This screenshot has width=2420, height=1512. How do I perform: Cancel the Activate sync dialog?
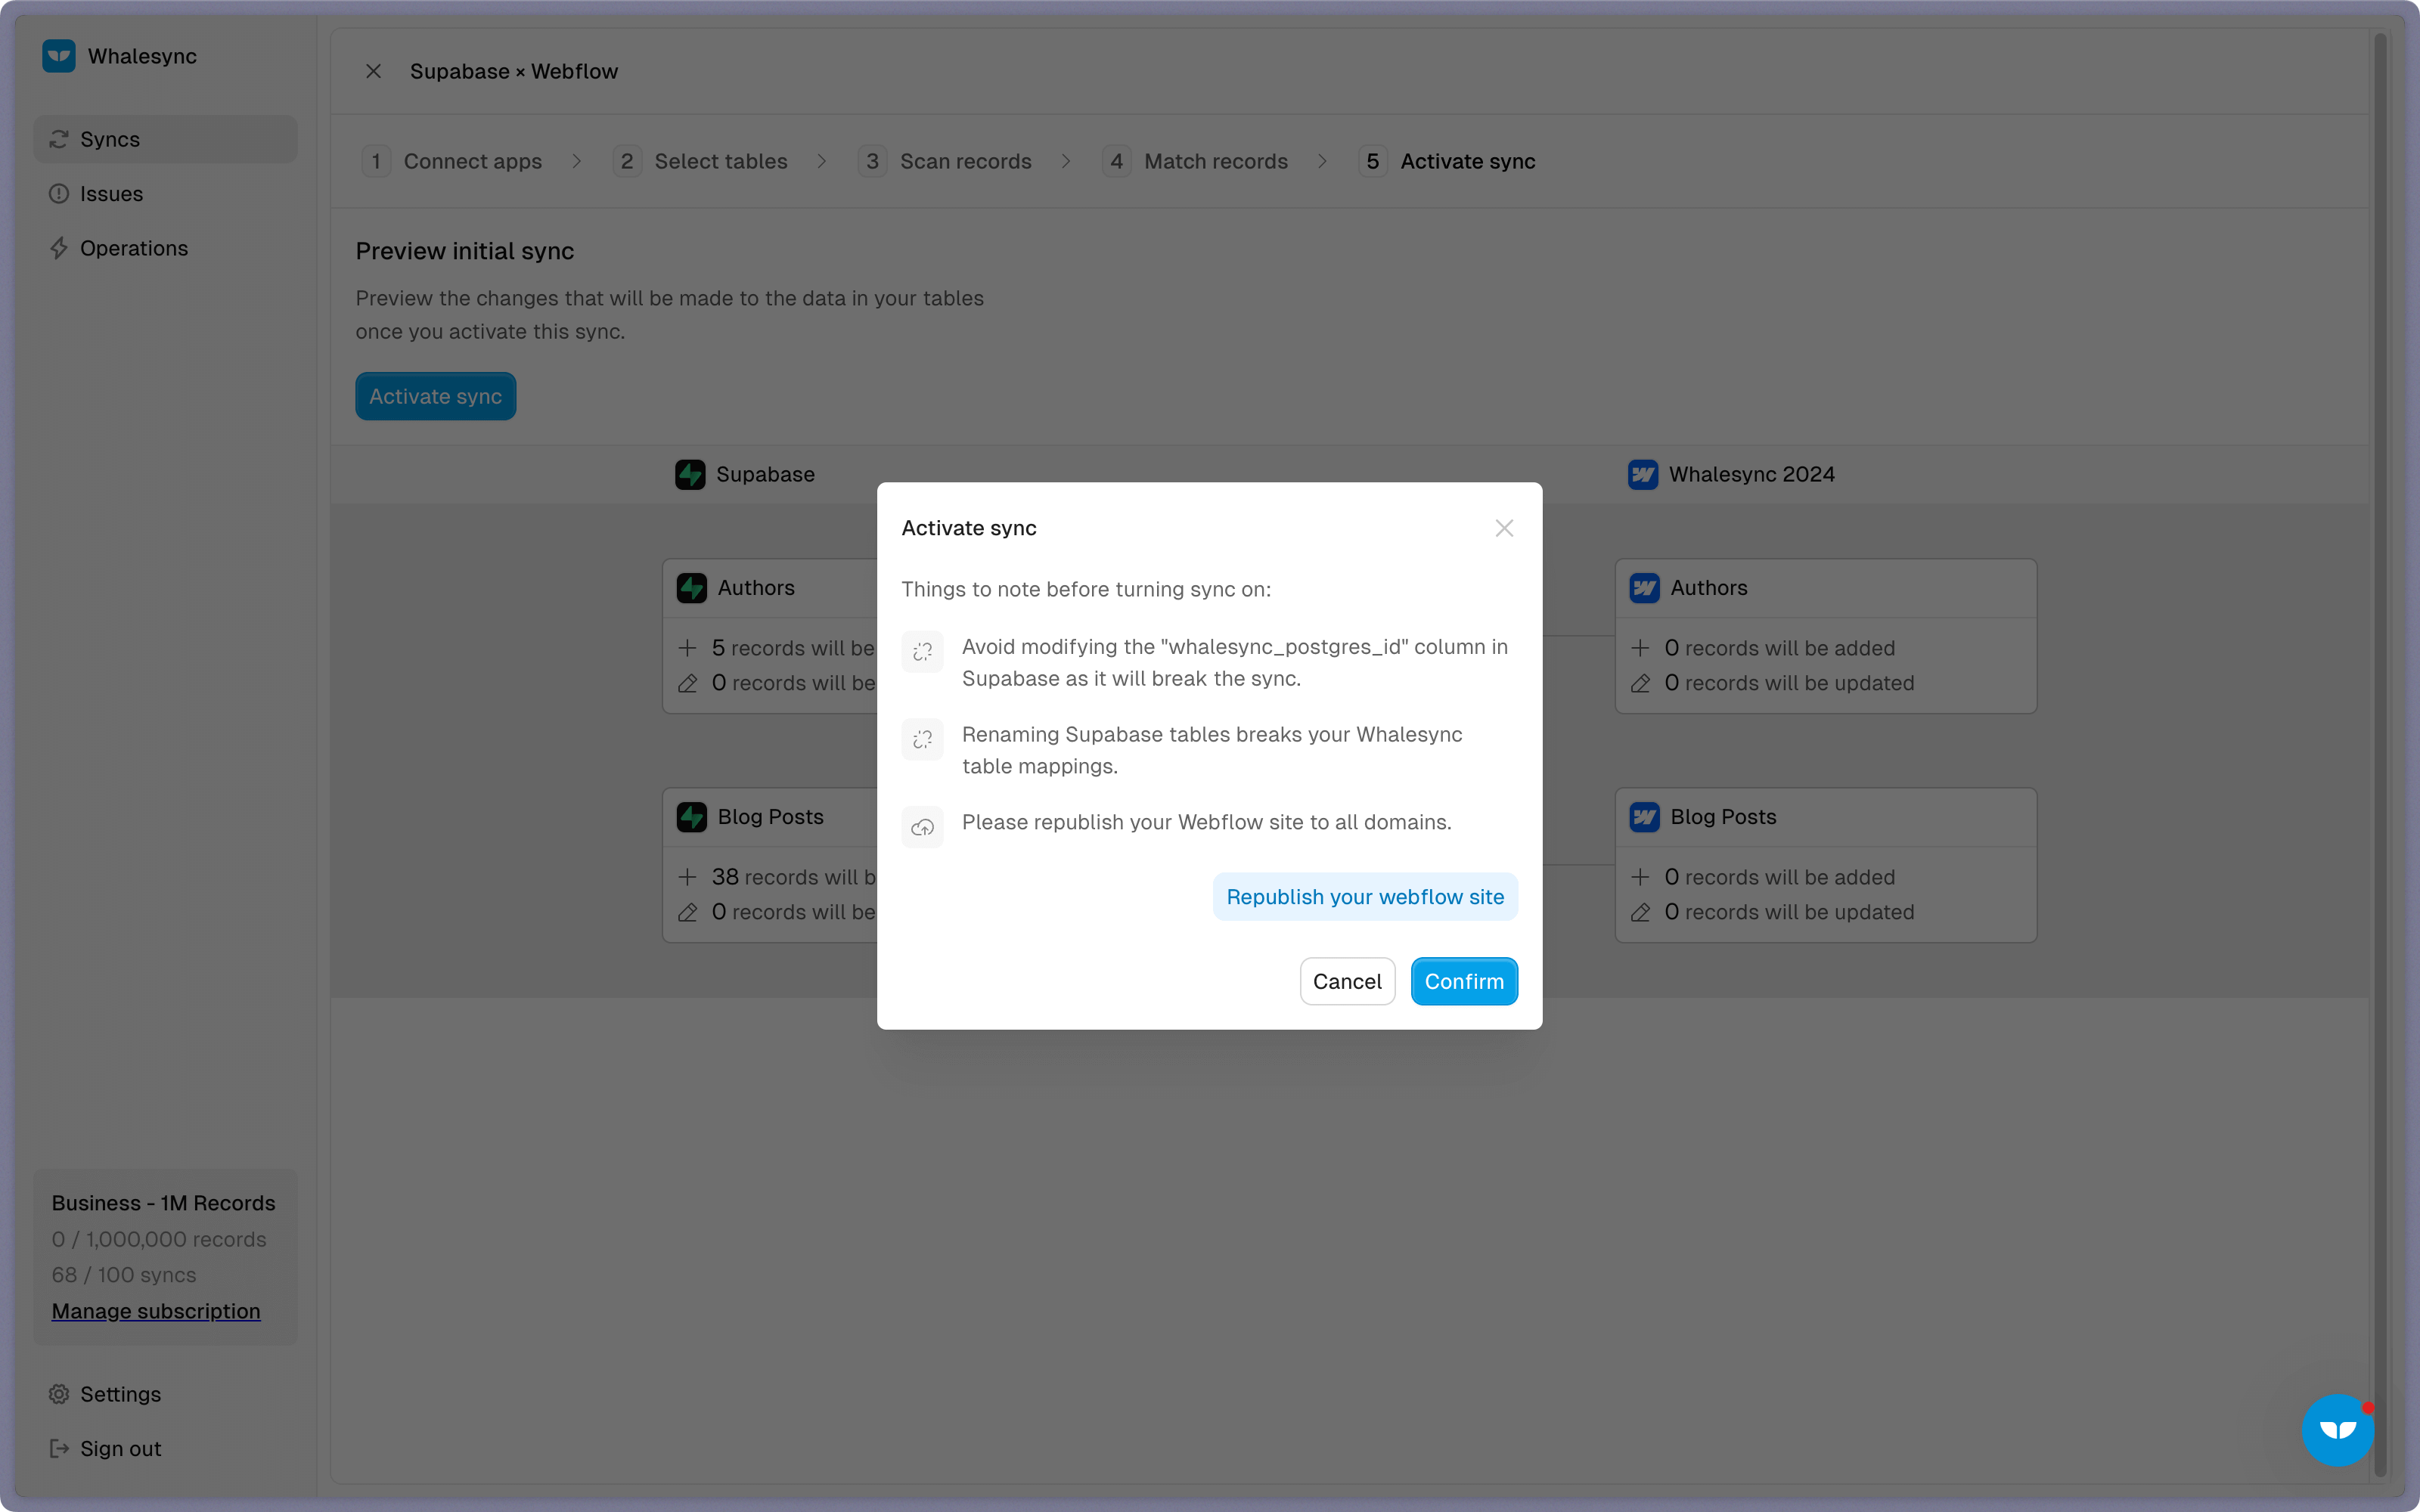pyautogui.click(x=1347, y=981)
